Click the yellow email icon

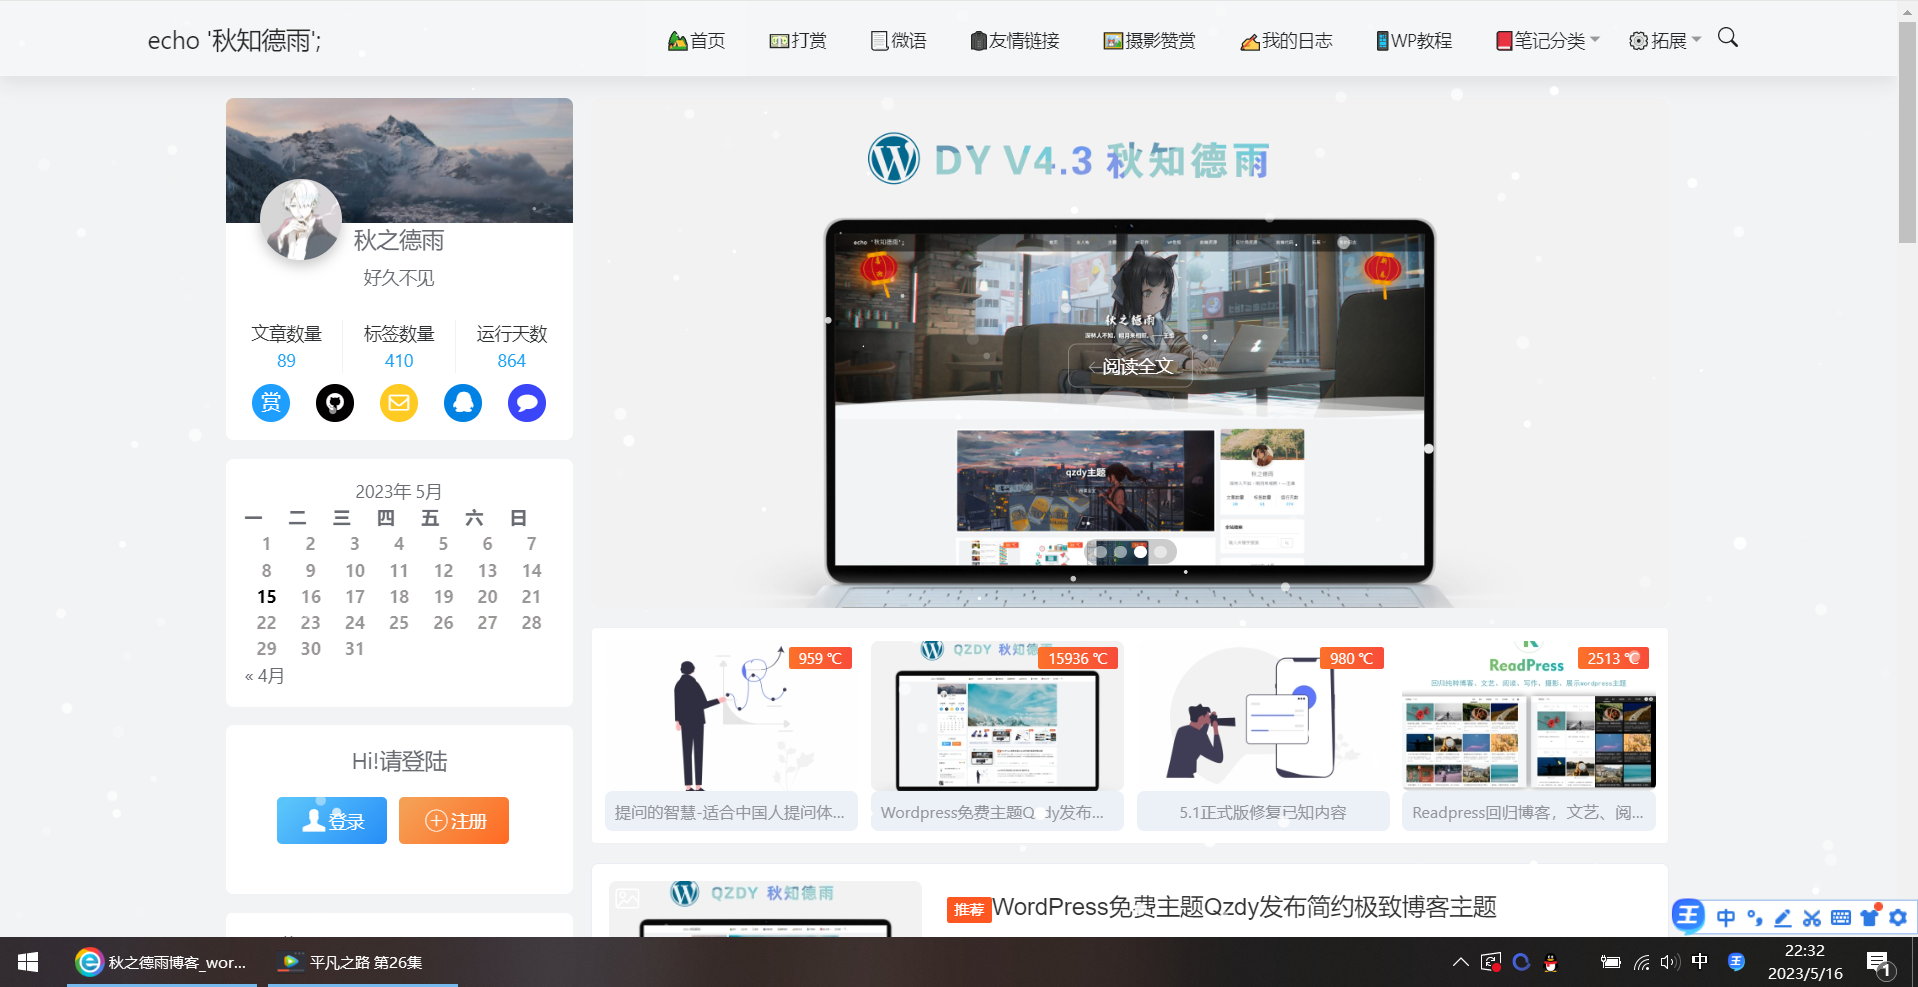point(399,403)
